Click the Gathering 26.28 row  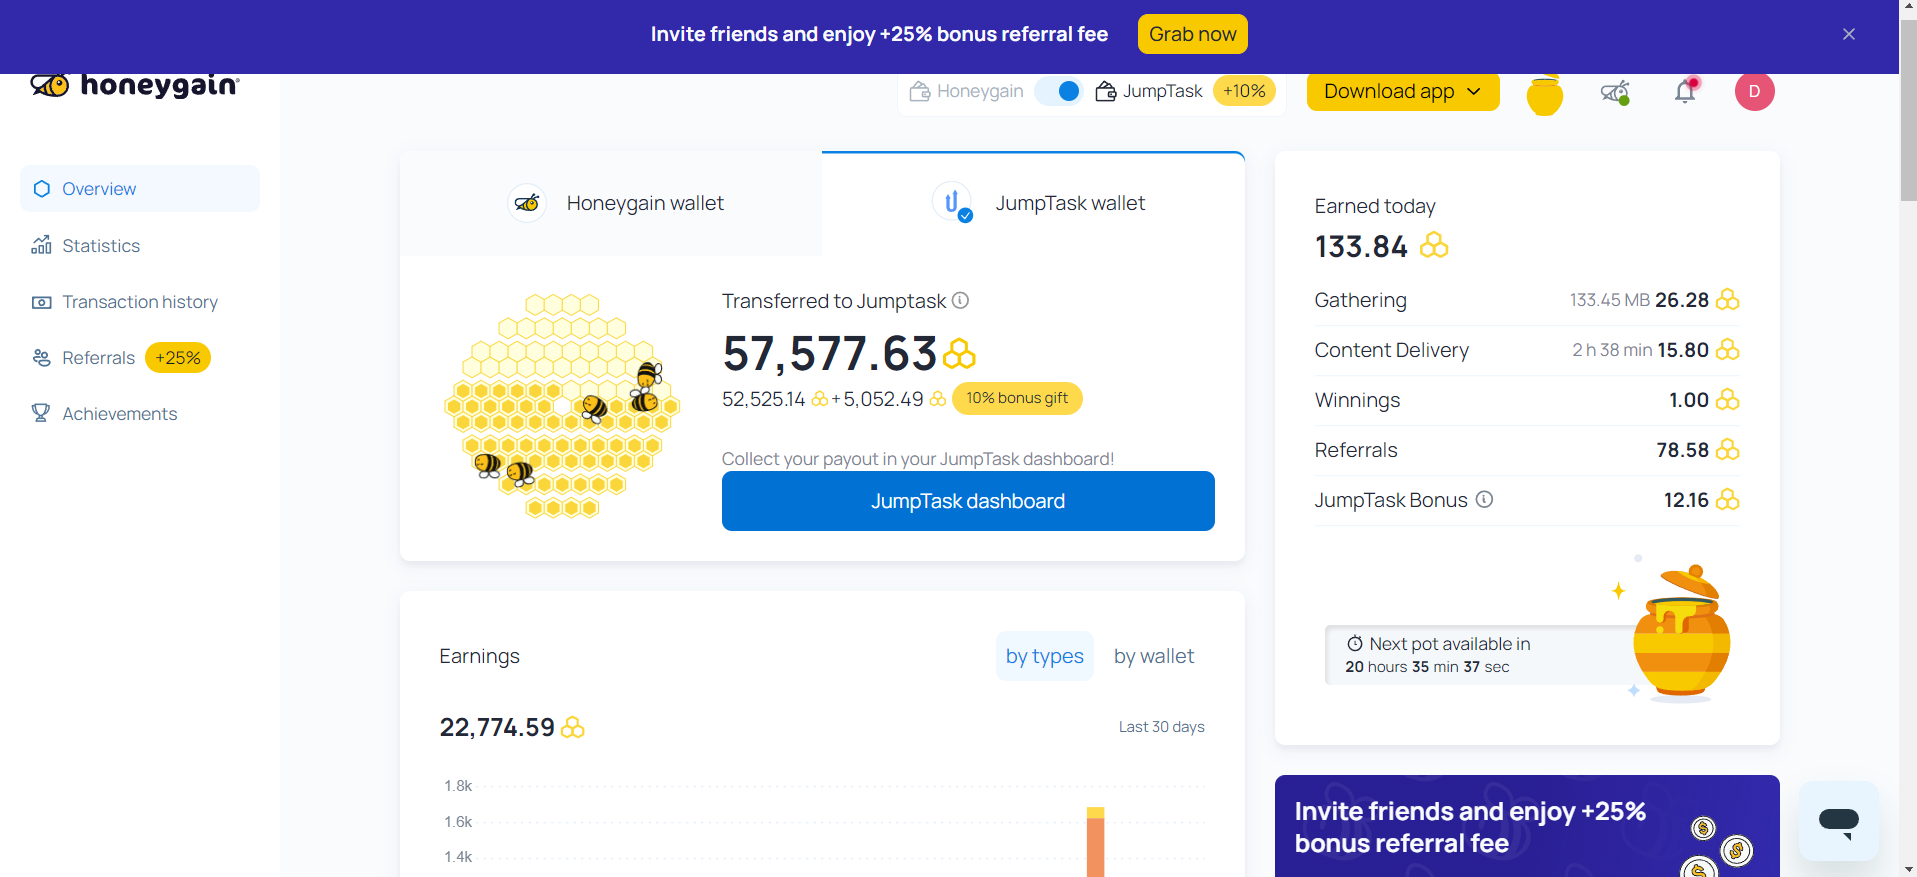coord(1527,300)
